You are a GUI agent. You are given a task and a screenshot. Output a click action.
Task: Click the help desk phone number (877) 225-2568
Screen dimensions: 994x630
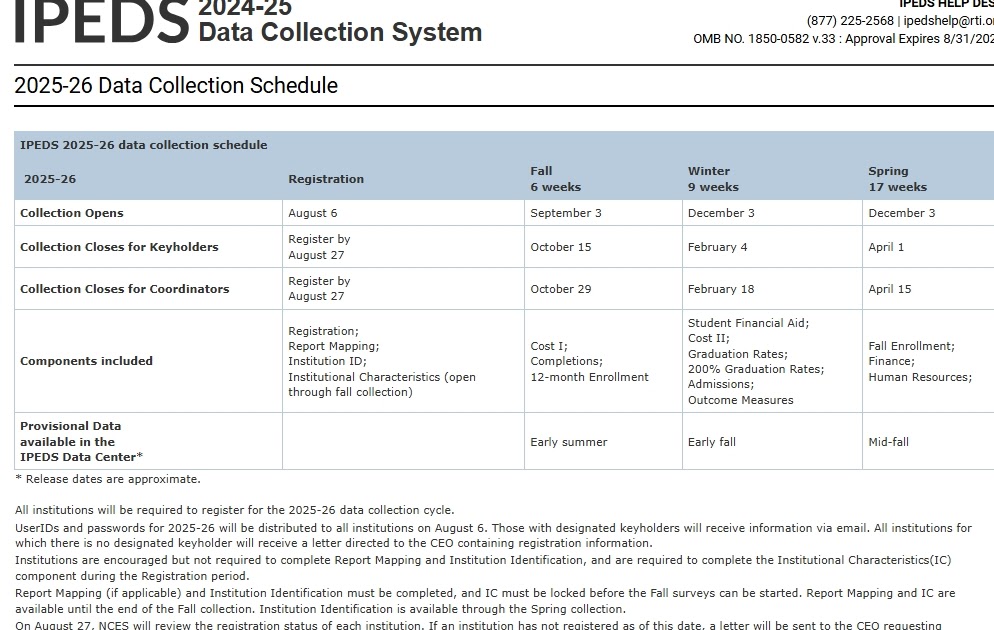(x=850, y=21)
